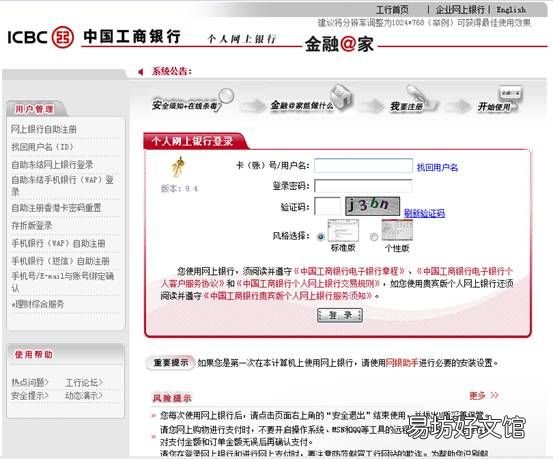The height and width of the screenshot is (459, 553).
Task: Click the golden keys icon
Action: [178, 167]
